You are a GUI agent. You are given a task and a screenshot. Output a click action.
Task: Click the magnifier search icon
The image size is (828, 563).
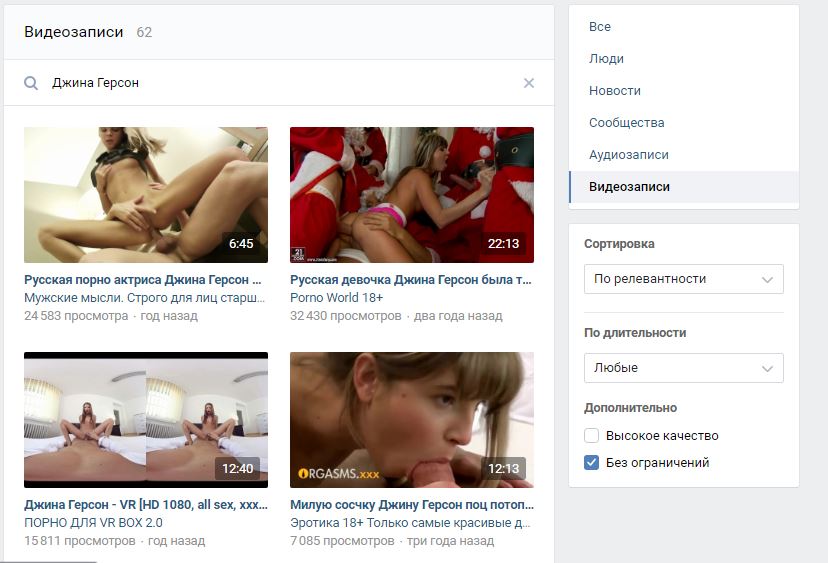point(31,83)
